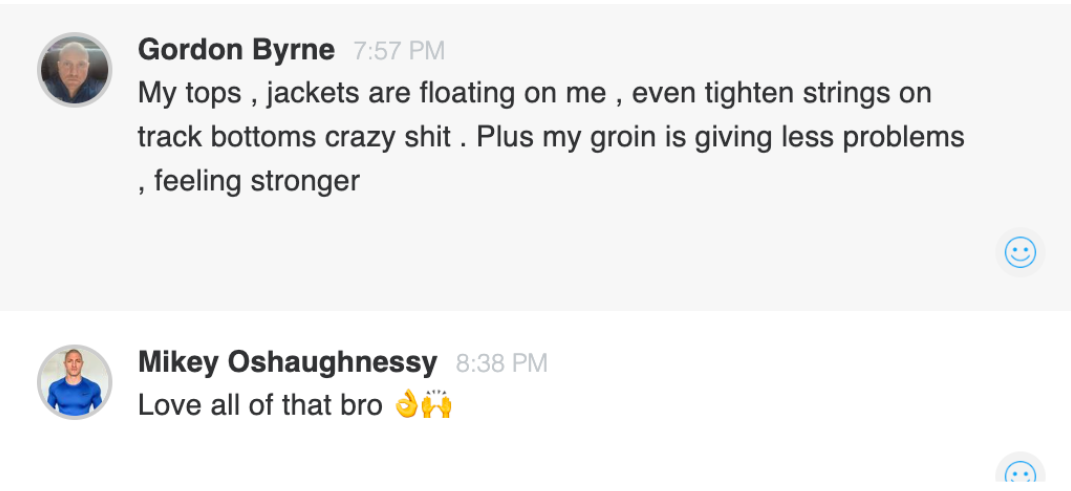
Task: Select the Mikey Oshaughnessy sender name
Action: pyautogui.click(x=287, y=362)
